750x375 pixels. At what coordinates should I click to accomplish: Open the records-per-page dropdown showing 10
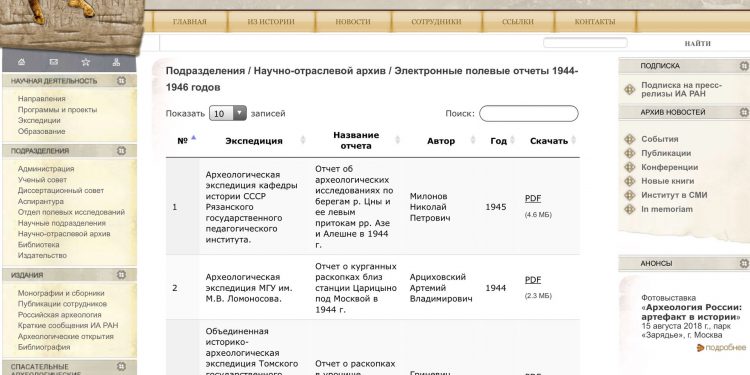228,113
